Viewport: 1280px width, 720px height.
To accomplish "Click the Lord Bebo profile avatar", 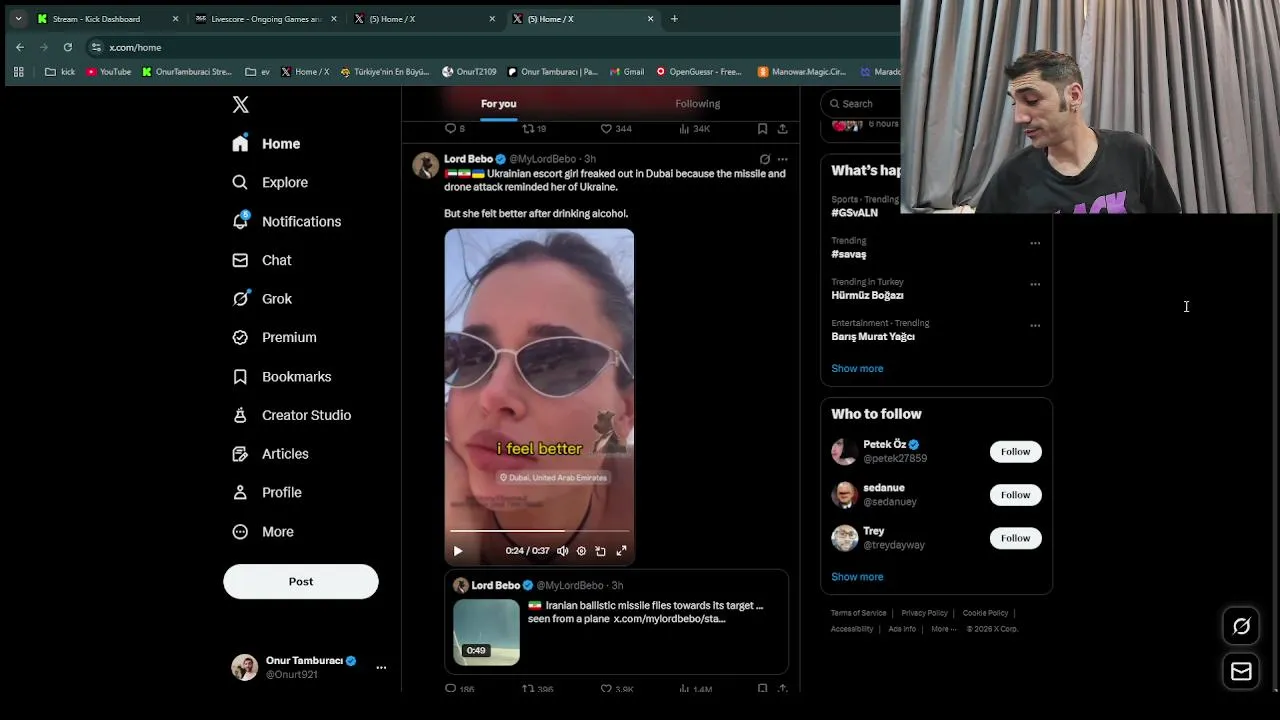I will click(x=426, y=165).
